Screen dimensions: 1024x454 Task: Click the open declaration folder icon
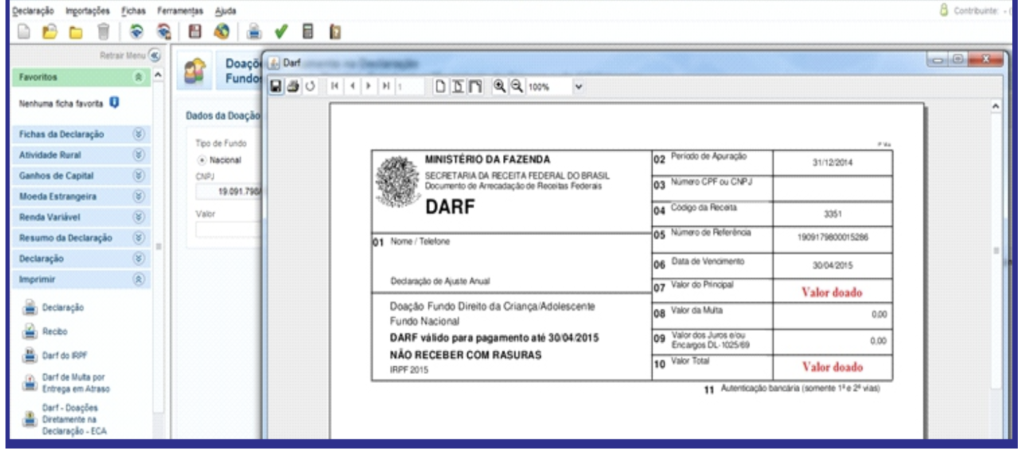coord(50,31)
